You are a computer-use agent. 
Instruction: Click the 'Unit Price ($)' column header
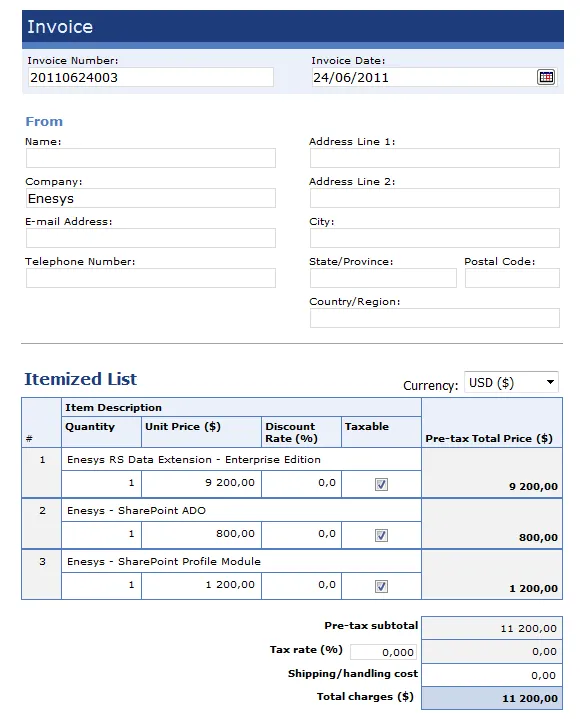point(183,426)
